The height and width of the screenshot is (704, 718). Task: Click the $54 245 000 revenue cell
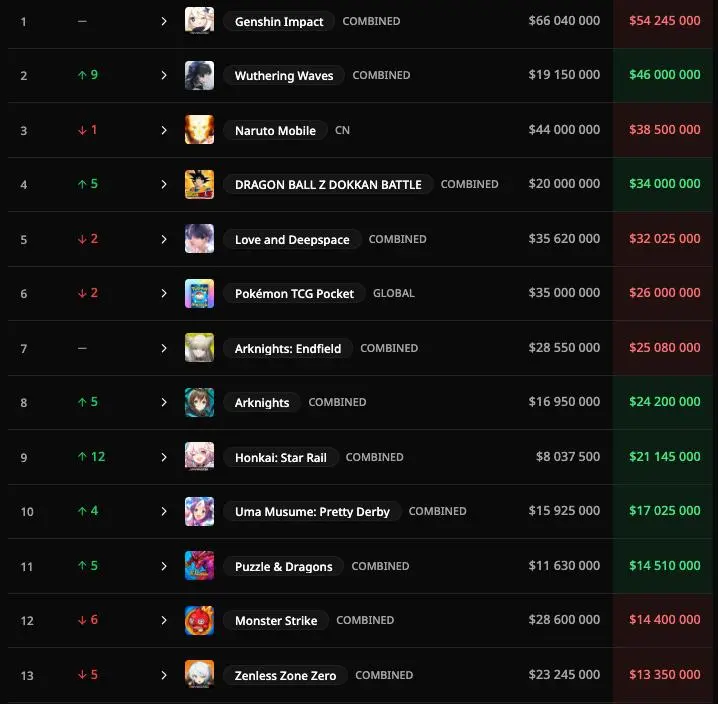point(665,21)
